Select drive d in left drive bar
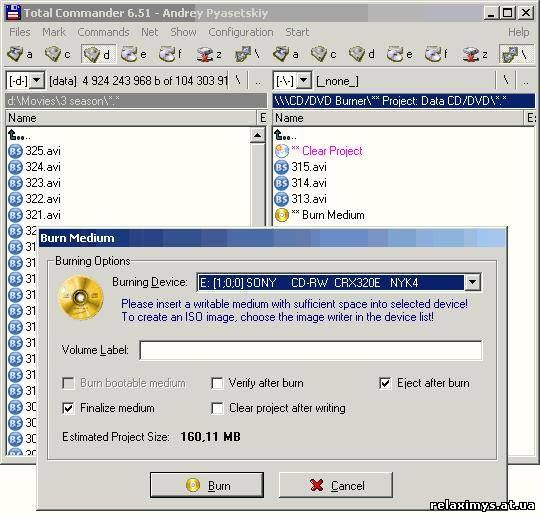Screen dimensions: 540x515 98,54
